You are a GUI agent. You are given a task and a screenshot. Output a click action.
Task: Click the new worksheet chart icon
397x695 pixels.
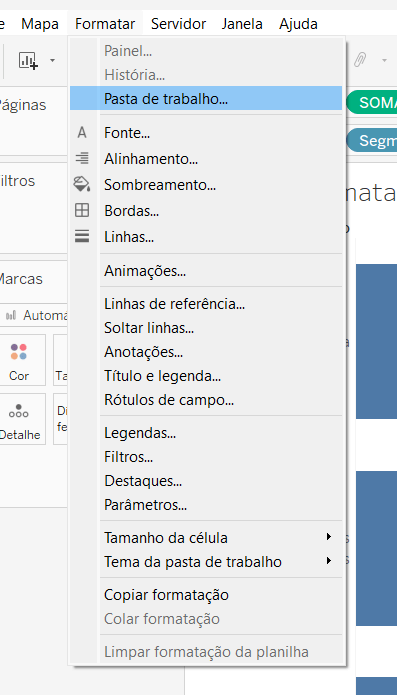[28, 60]
